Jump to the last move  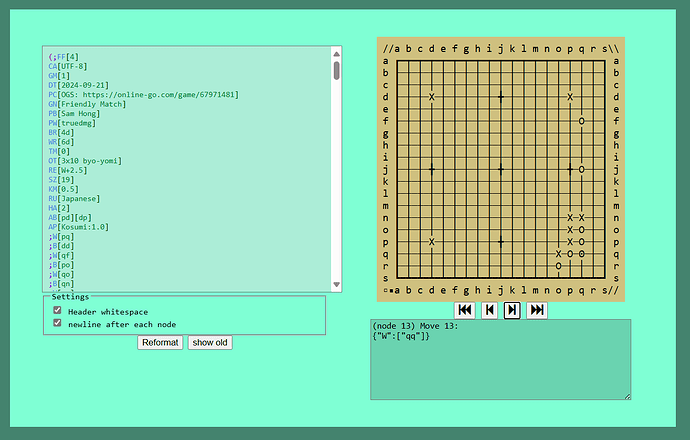click(537, 310)
